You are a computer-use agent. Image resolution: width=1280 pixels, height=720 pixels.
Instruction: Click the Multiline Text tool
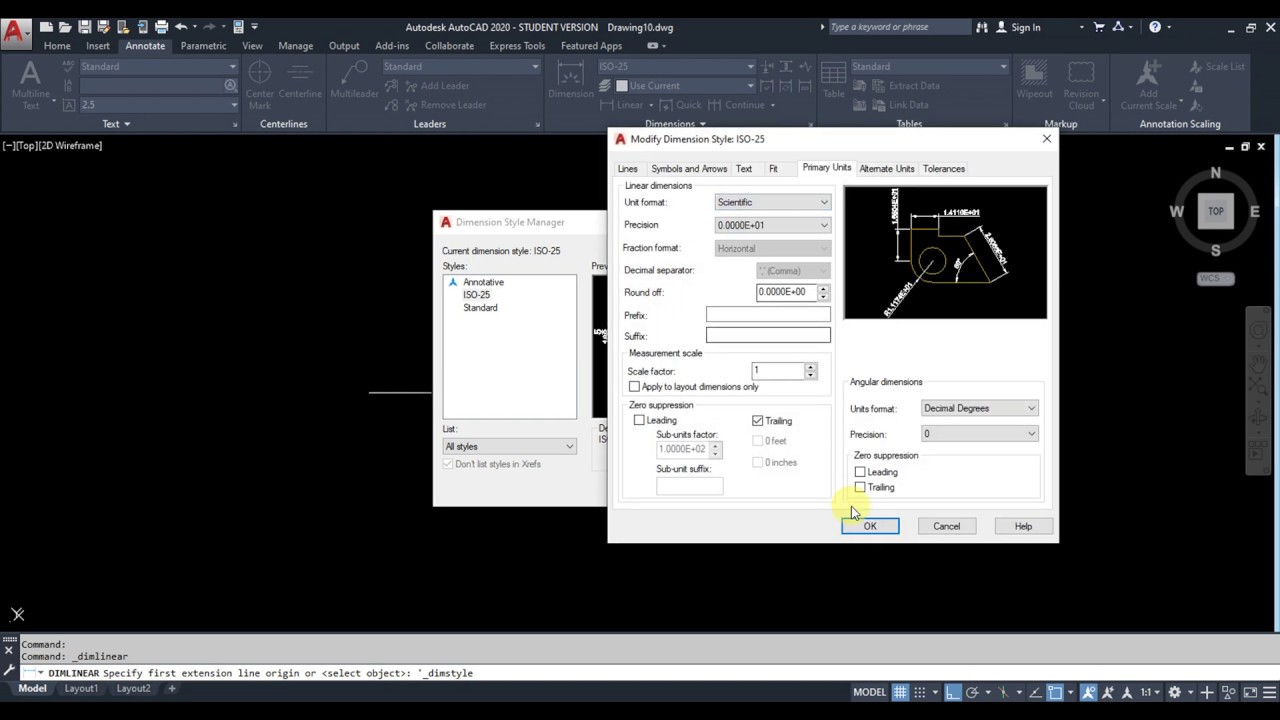[x=31, y=85]
